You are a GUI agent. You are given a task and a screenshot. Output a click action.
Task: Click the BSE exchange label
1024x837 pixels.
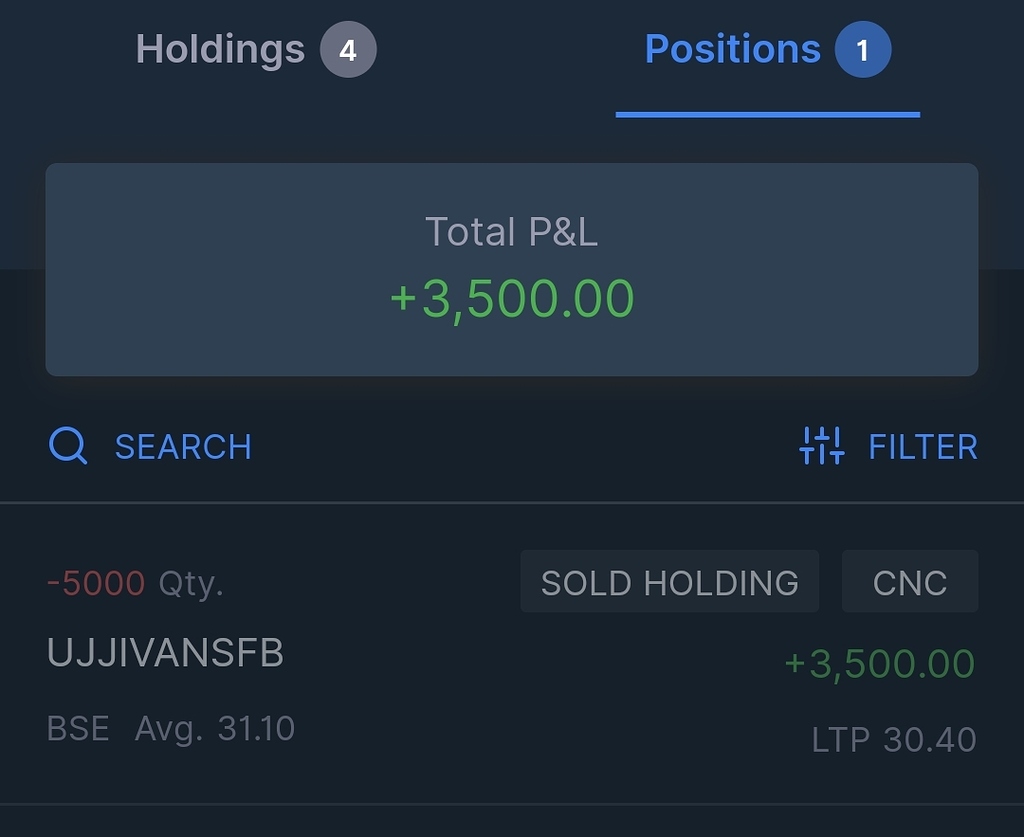tap(78, 729)
